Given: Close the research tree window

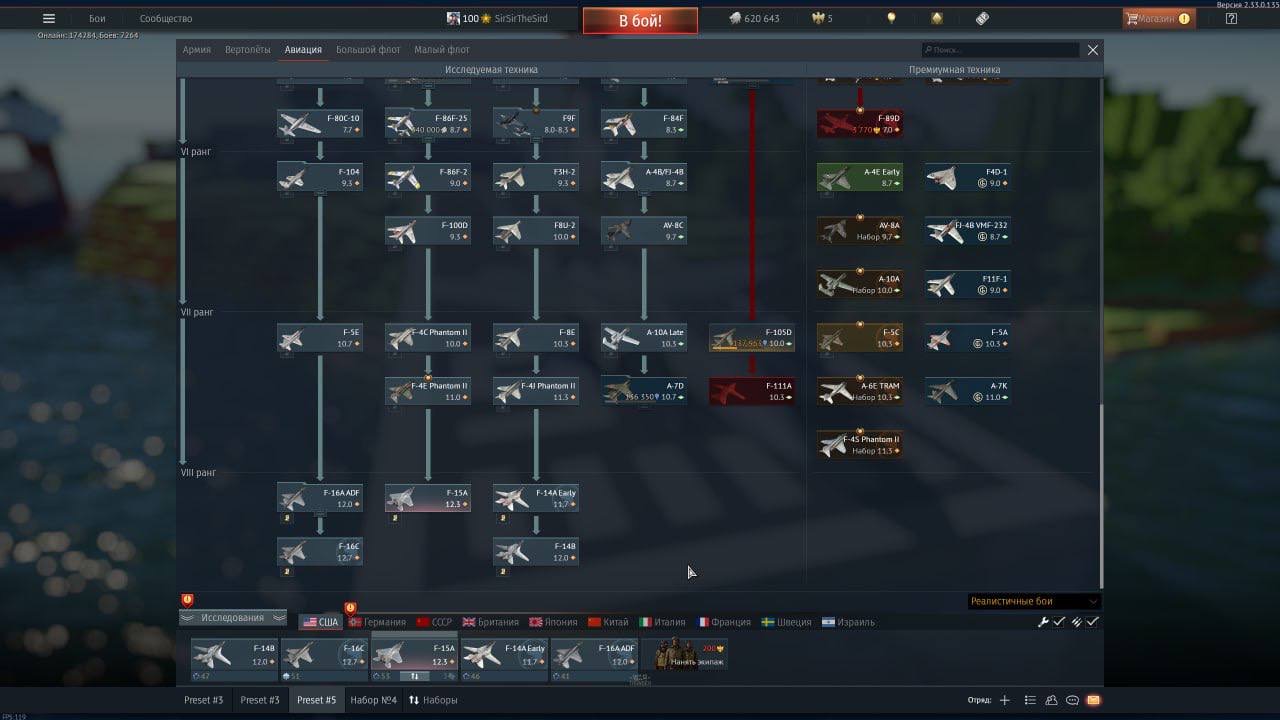Looking at the screenshot, I should click(x=1093, y=50).
